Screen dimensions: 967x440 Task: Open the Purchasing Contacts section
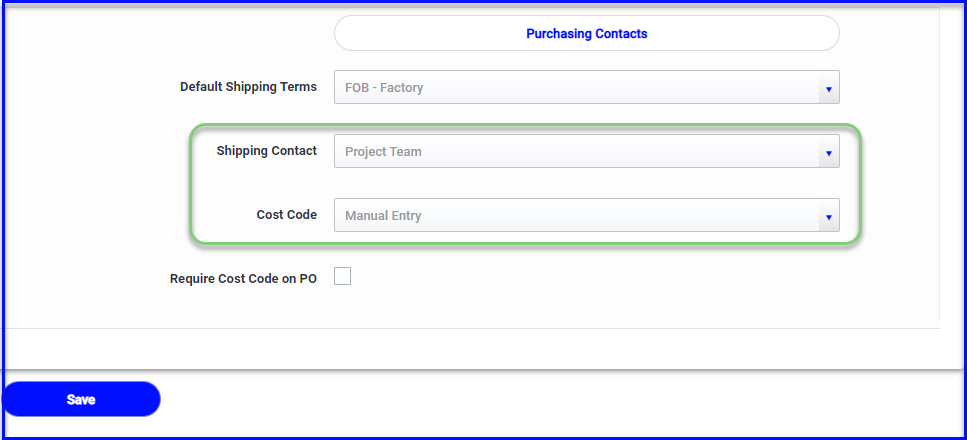coord(586,33)
